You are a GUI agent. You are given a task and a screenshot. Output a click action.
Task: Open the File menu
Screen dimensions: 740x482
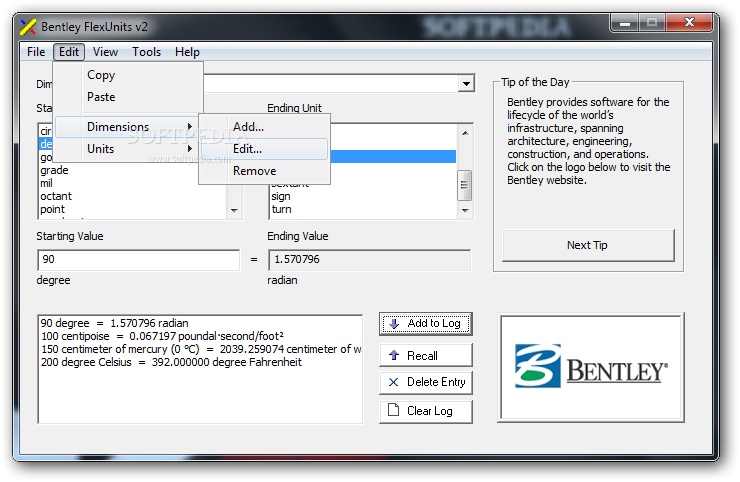pos(36,52)
